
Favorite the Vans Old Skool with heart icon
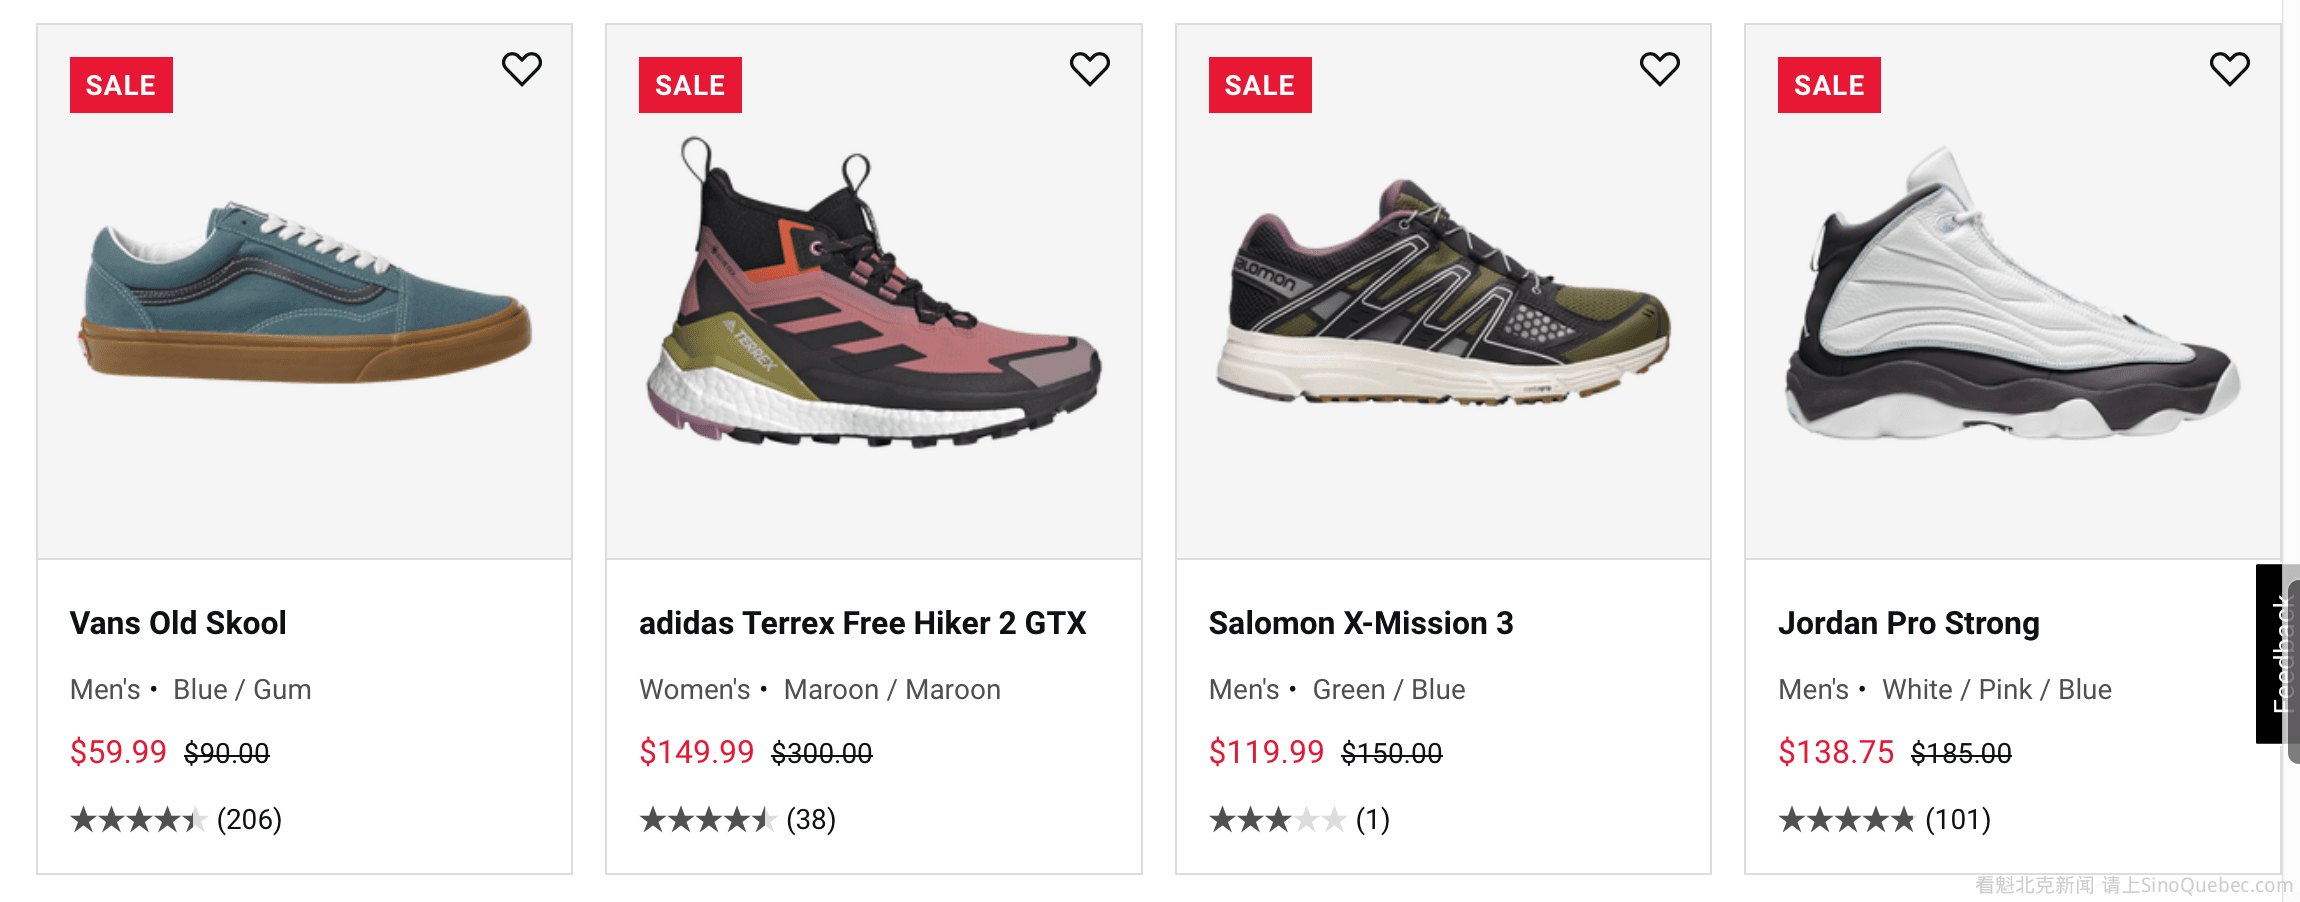click(x=521, y=69)
